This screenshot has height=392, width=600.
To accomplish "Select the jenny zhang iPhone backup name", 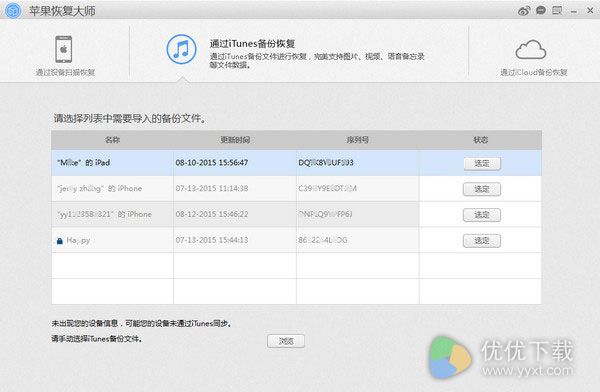I will [99, 188].
